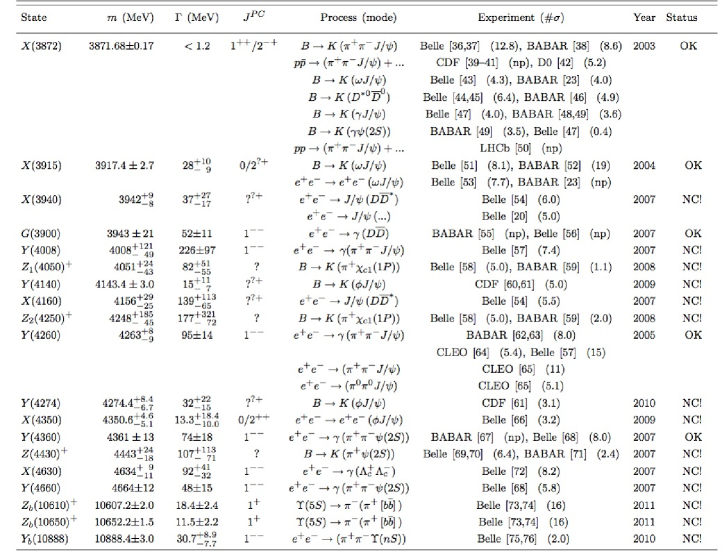Select the Y(4260) state cell
Viewport: 725px width, 552px height.
[40, 335]
